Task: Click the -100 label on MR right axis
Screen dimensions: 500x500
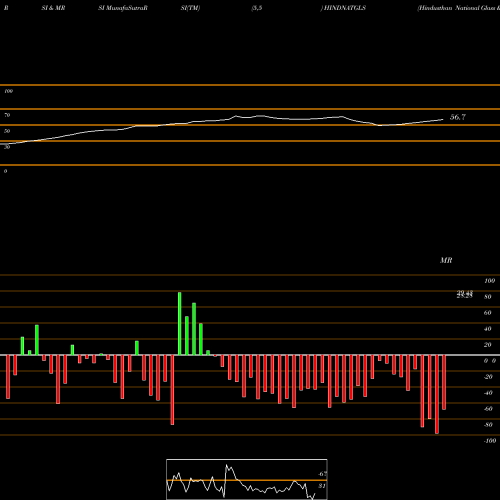Action: click(489, 441)
